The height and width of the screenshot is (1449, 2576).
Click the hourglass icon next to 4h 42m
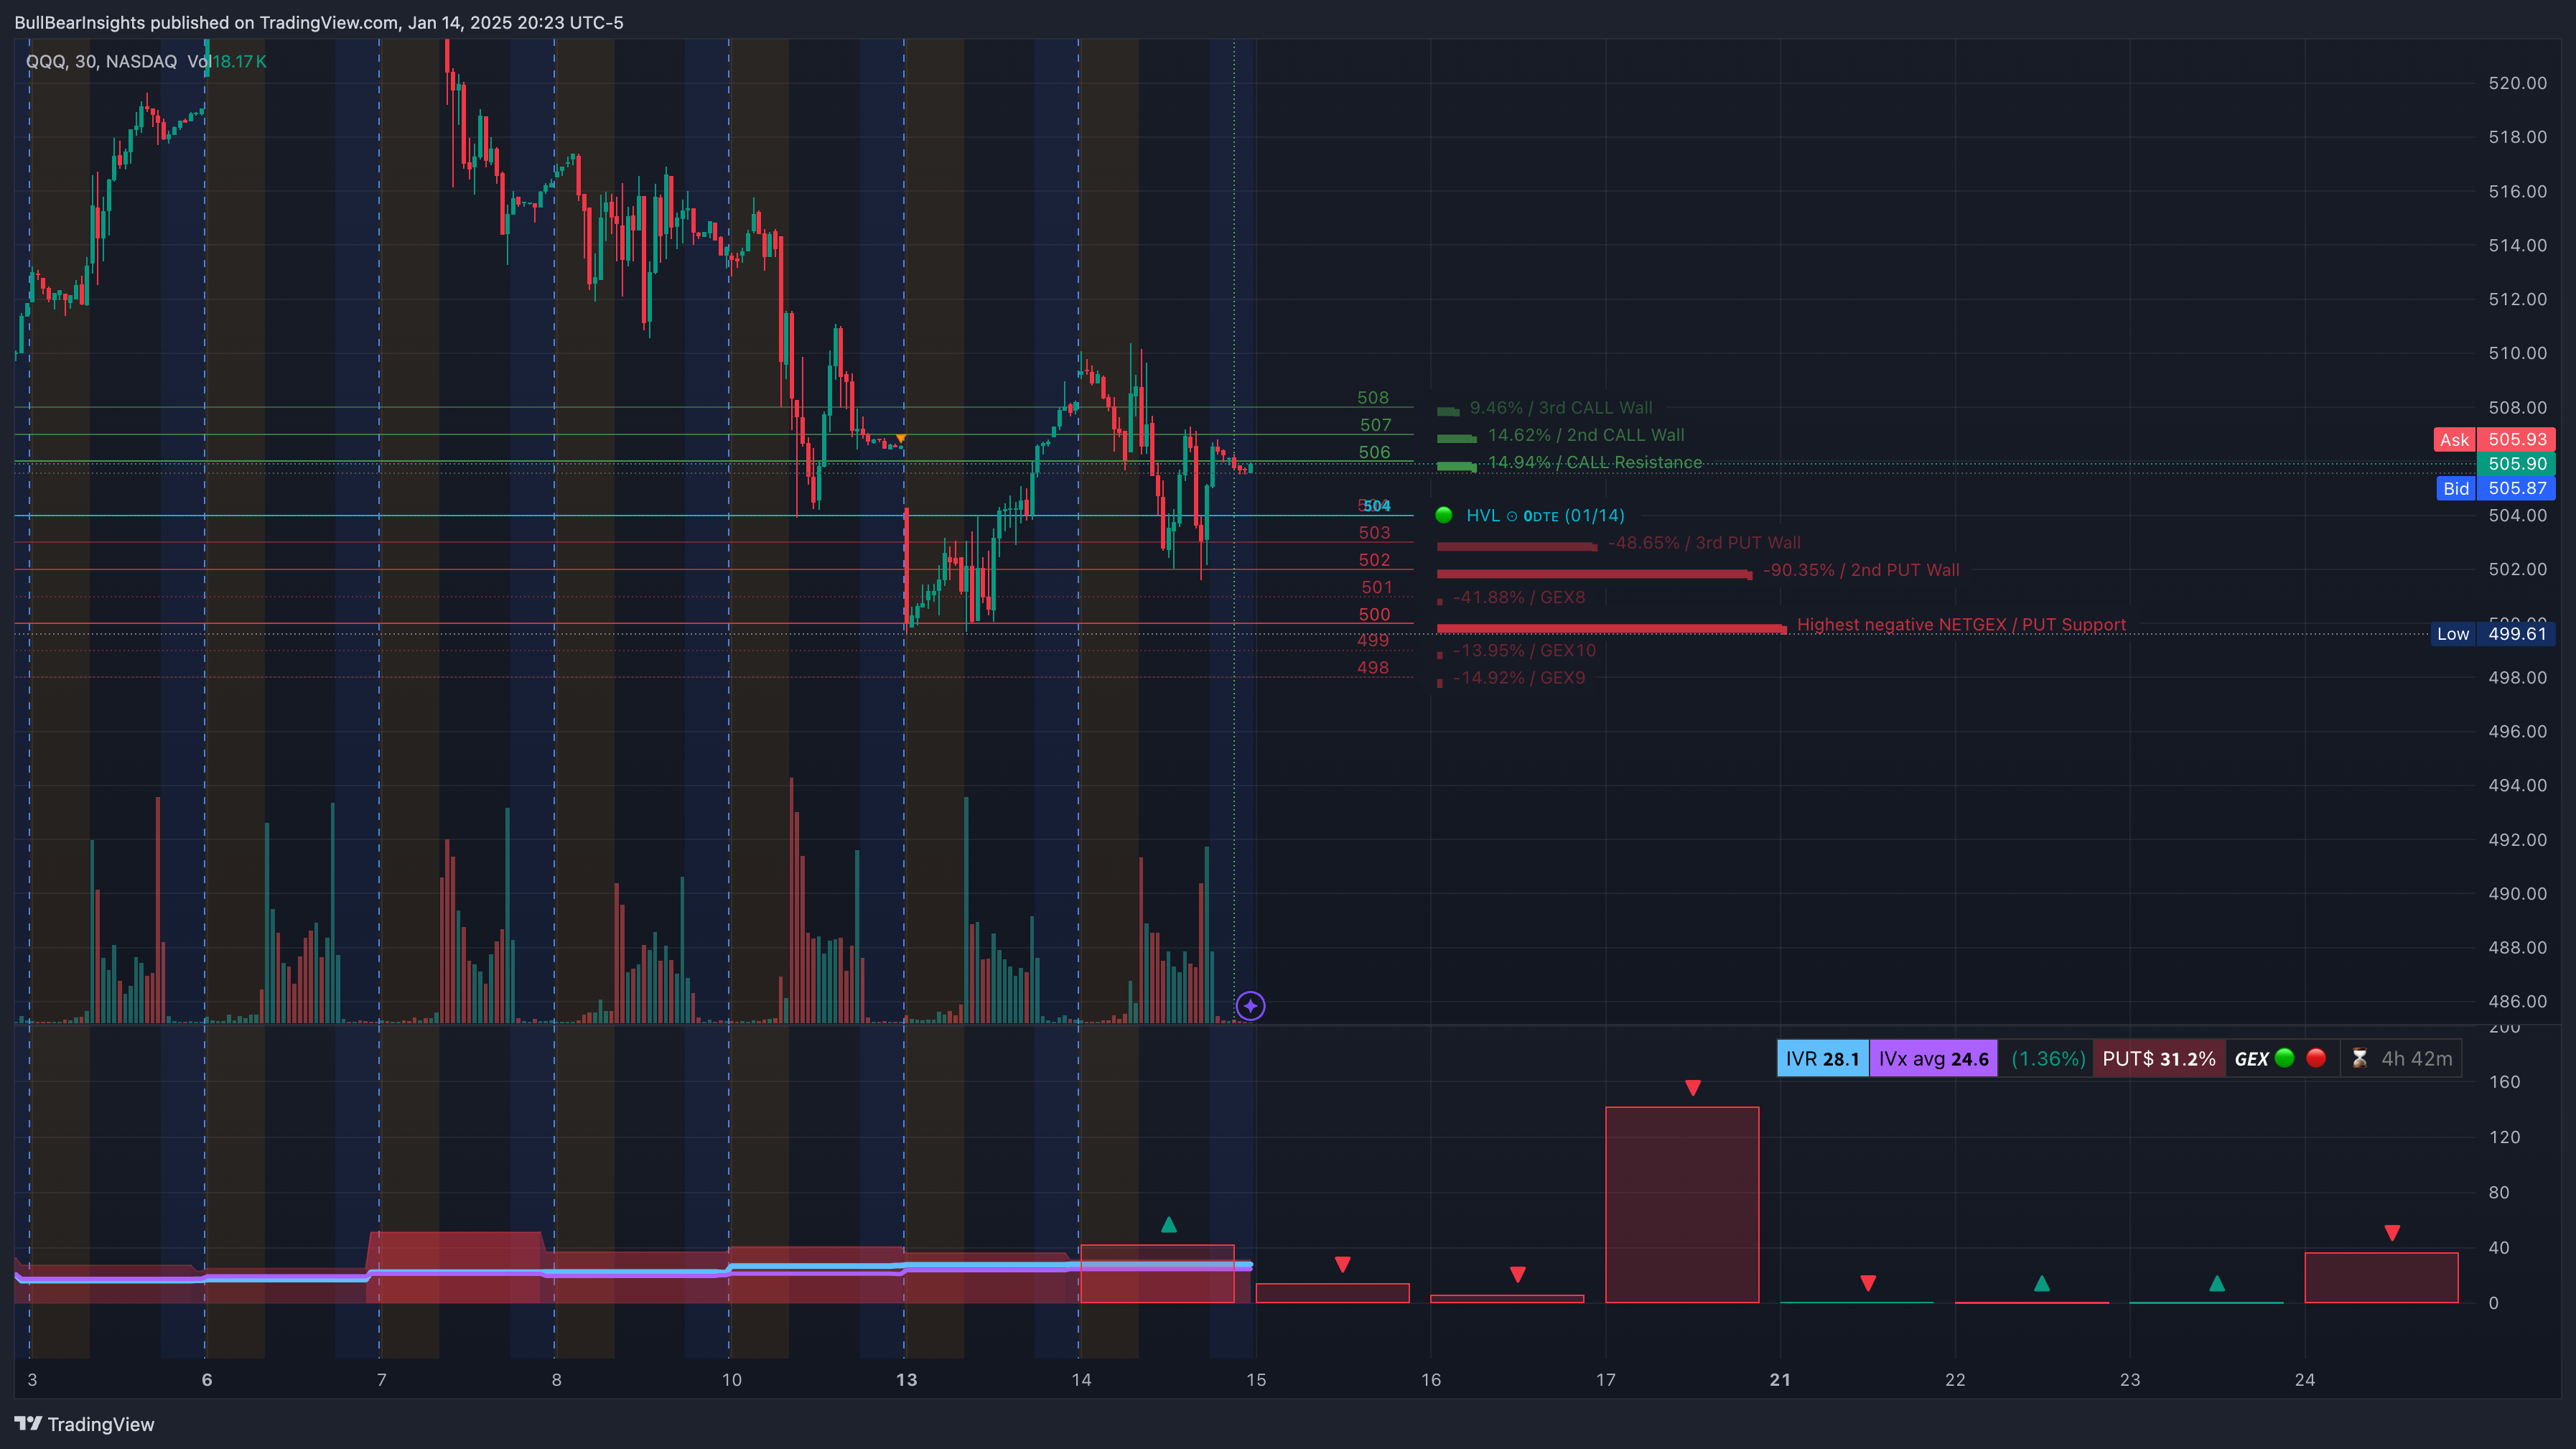pyautogui.click(x=2359, y=1058)
